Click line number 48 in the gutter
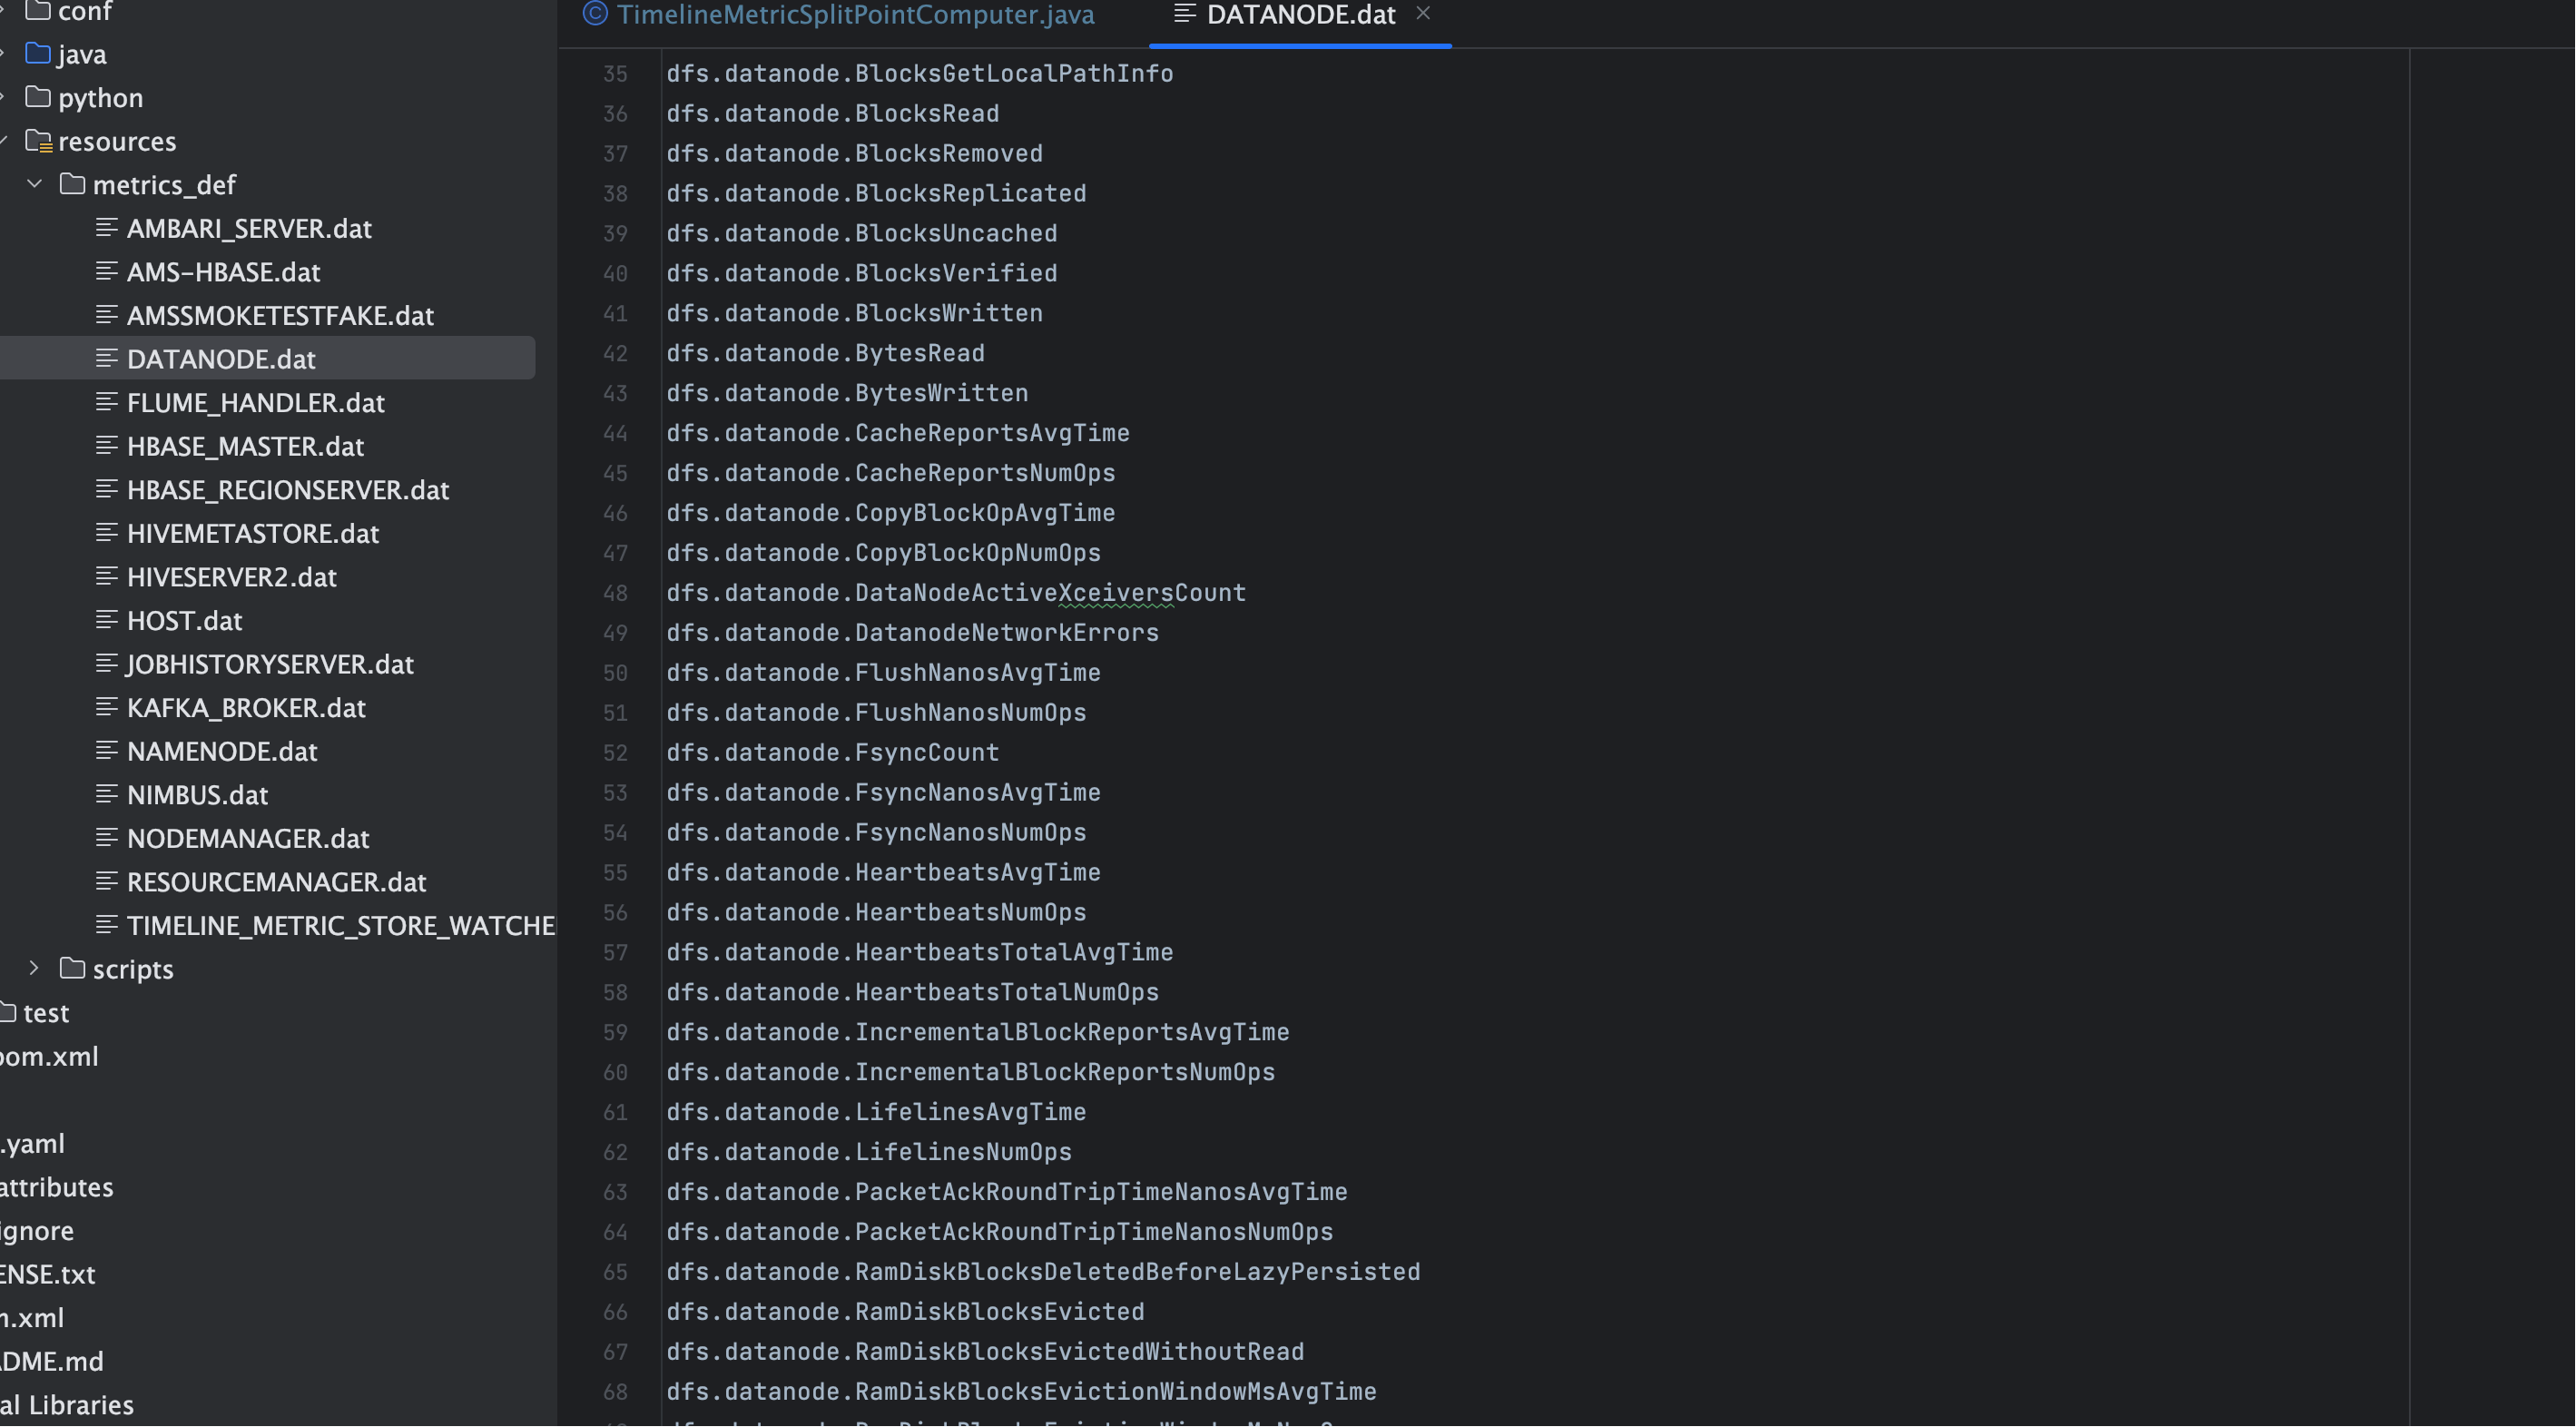 pos(615,593)
